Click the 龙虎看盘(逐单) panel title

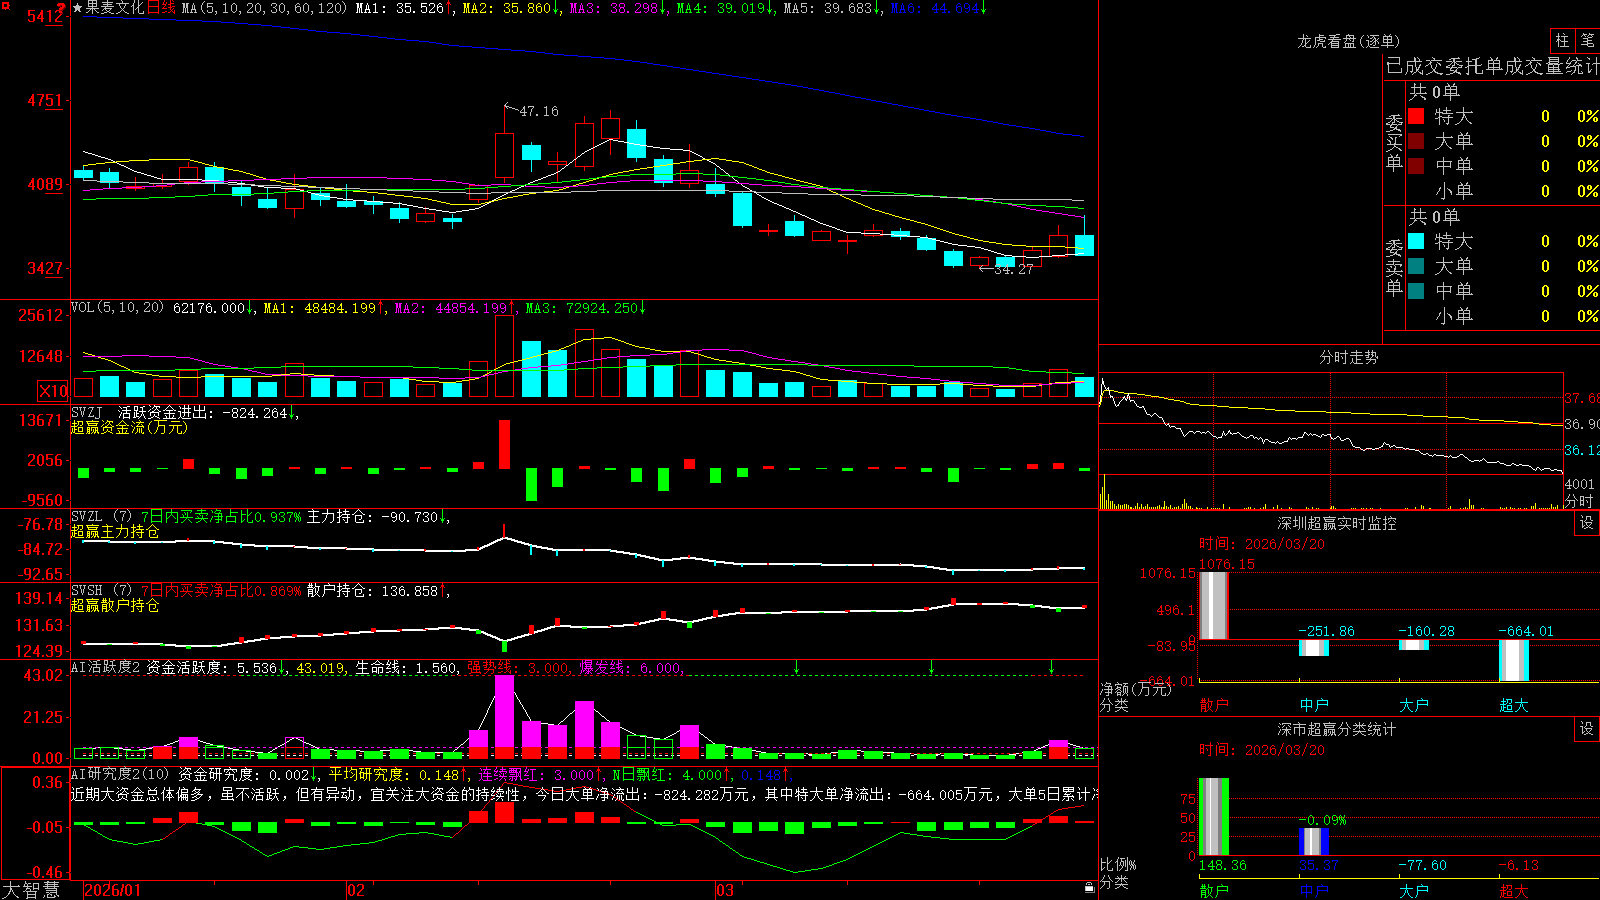point(1348,41)
